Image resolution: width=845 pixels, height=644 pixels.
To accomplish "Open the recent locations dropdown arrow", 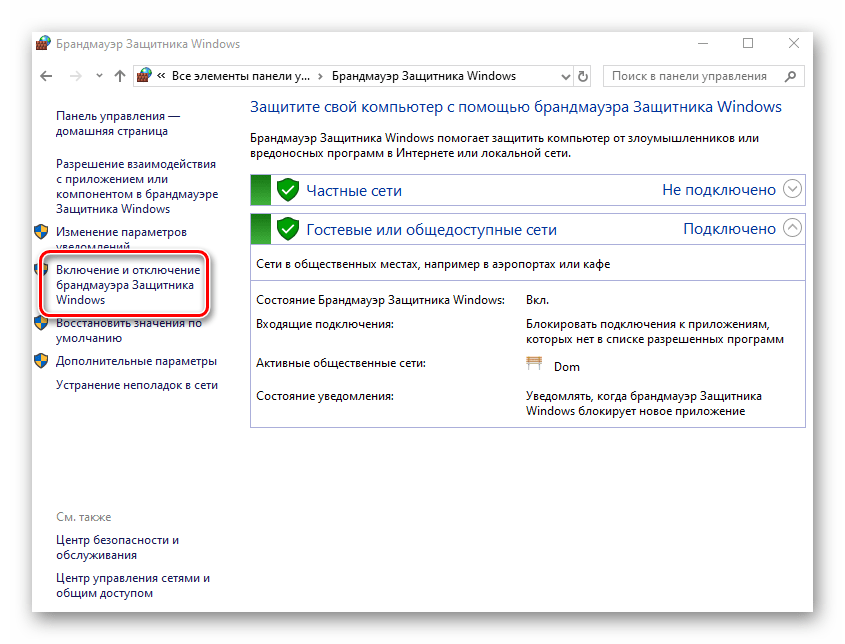I will tap(98, 76).
